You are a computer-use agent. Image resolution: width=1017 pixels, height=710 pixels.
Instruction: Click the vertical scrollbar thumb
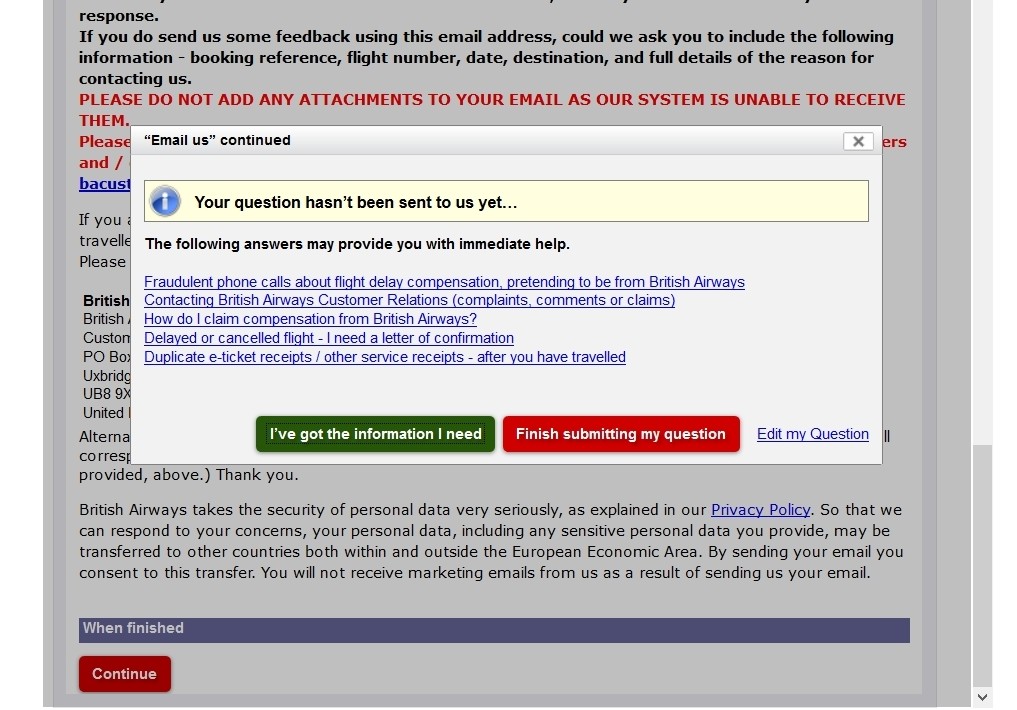pyautogui.click(x=982, y=565)
